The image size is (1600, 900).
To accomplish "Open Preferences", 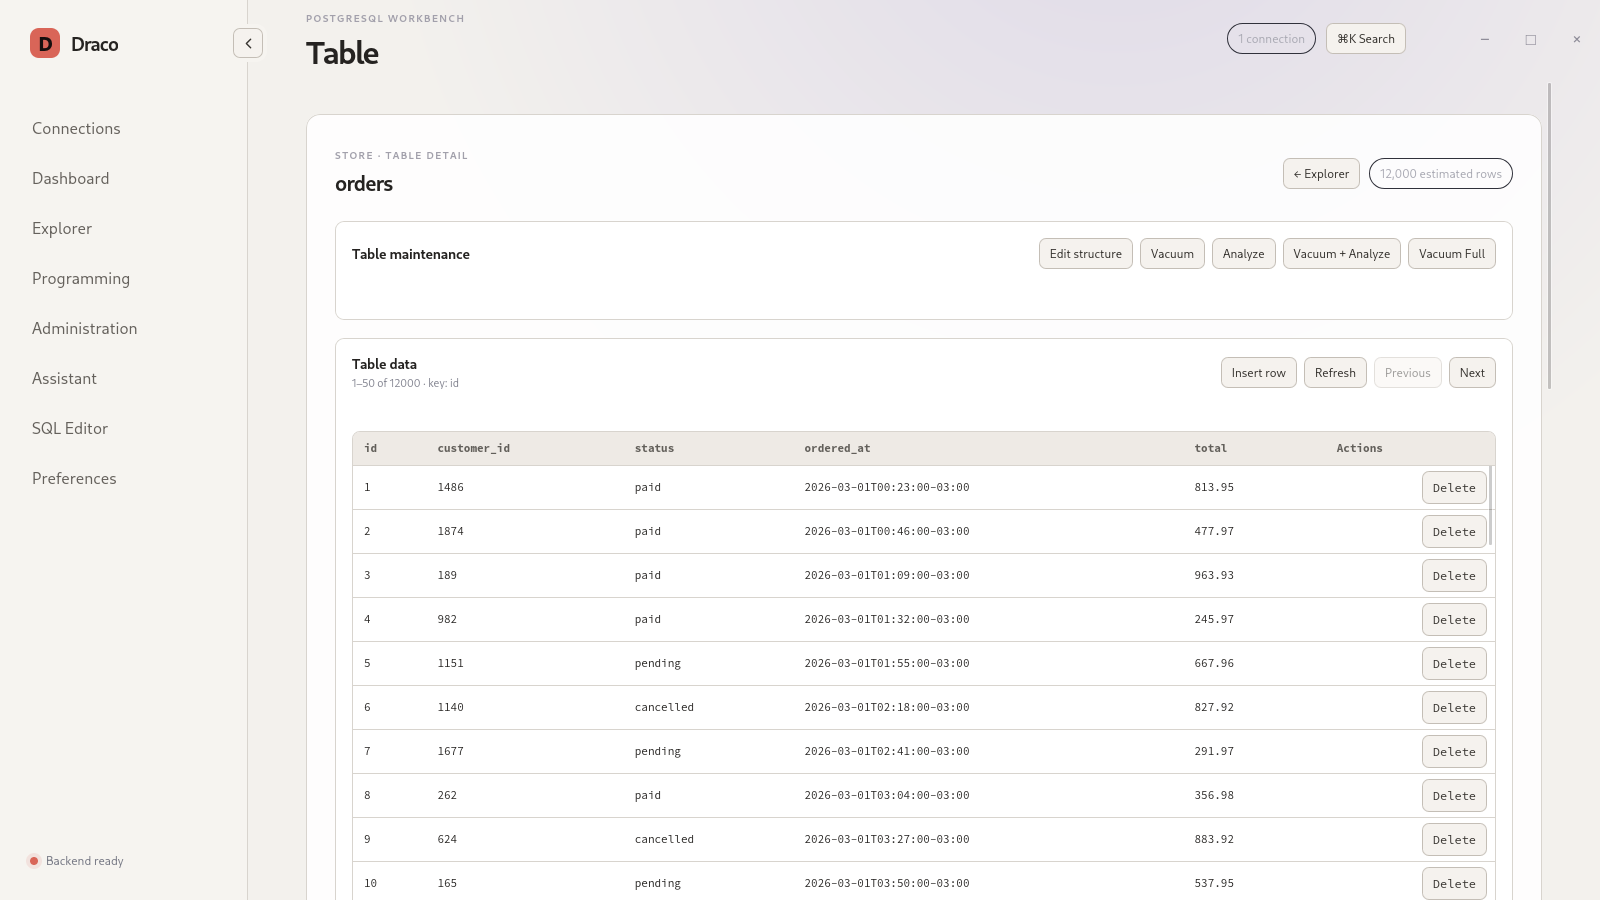I will click(x=74, y=478).
